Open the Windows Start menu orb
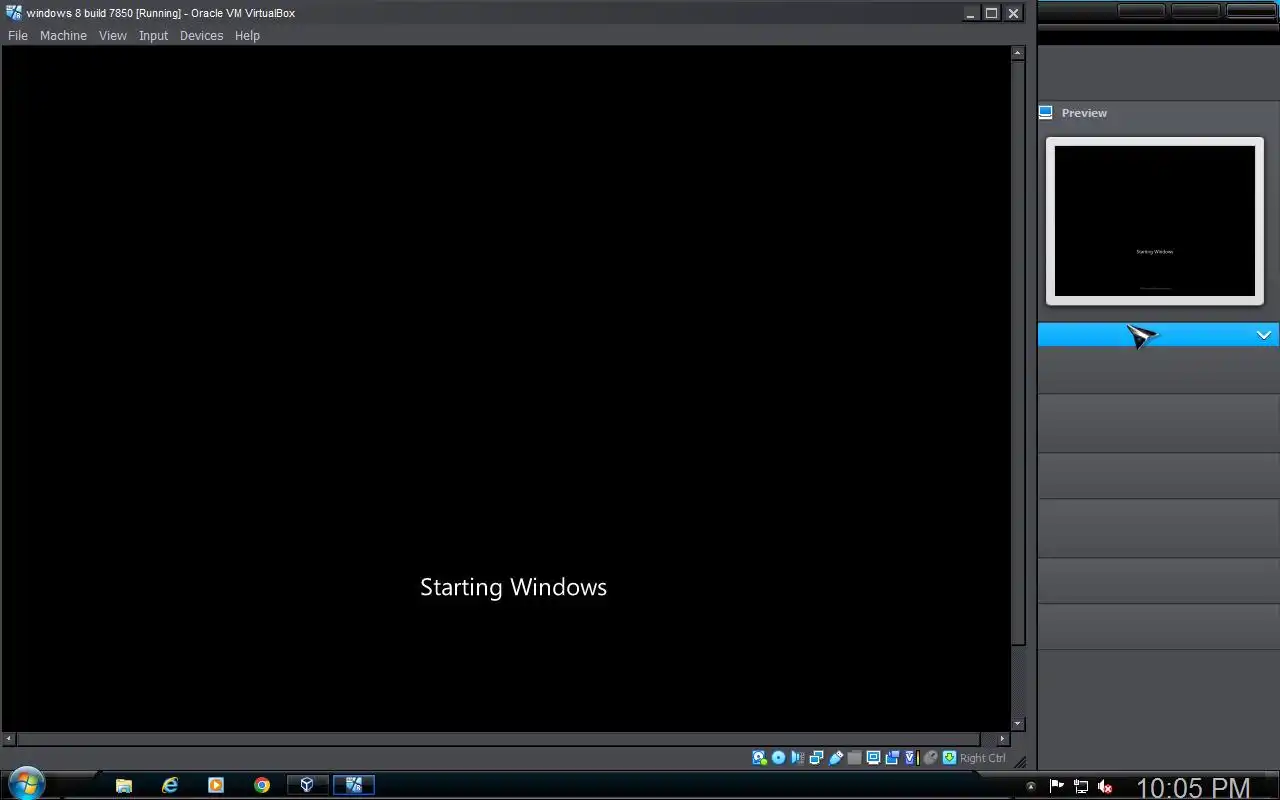 click(27, 784)
